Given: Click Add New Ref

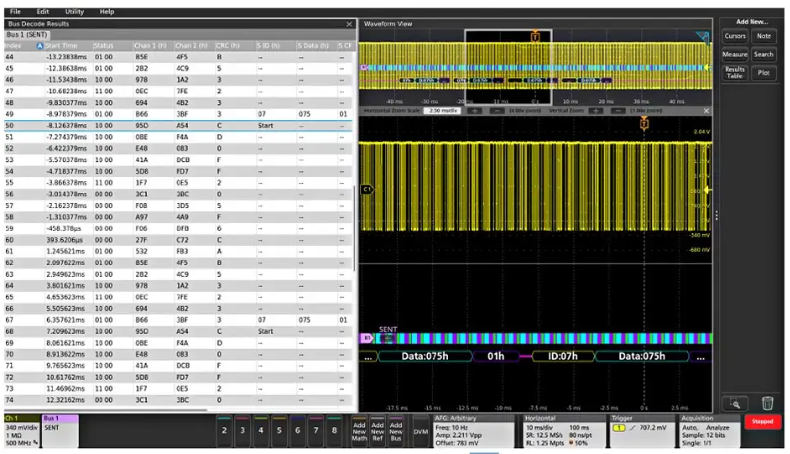Looking at the screenshot, I should pyautogui.click(x=377, y=431).
